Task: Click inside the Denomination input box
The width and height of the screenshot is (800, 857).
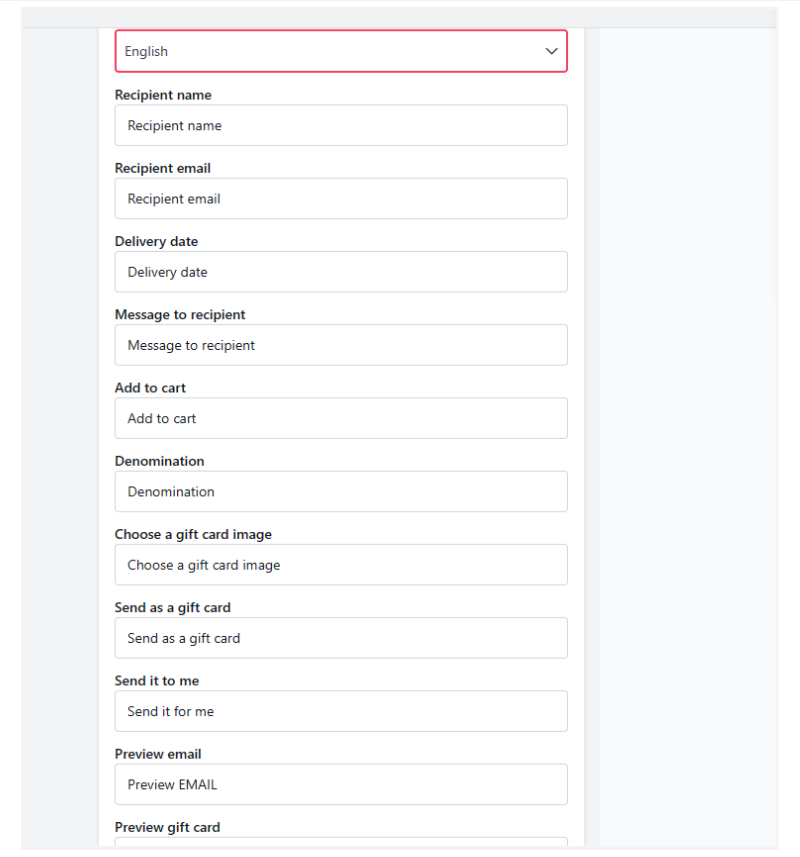Action: click(x=340, y=492)
